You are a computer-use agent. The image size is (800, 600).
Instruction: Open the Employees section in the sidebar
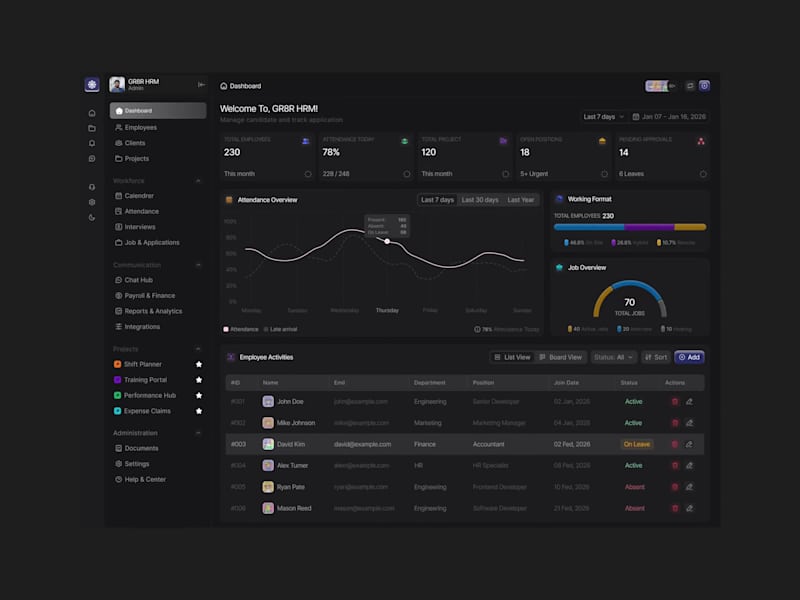click(x=138, y=127)
